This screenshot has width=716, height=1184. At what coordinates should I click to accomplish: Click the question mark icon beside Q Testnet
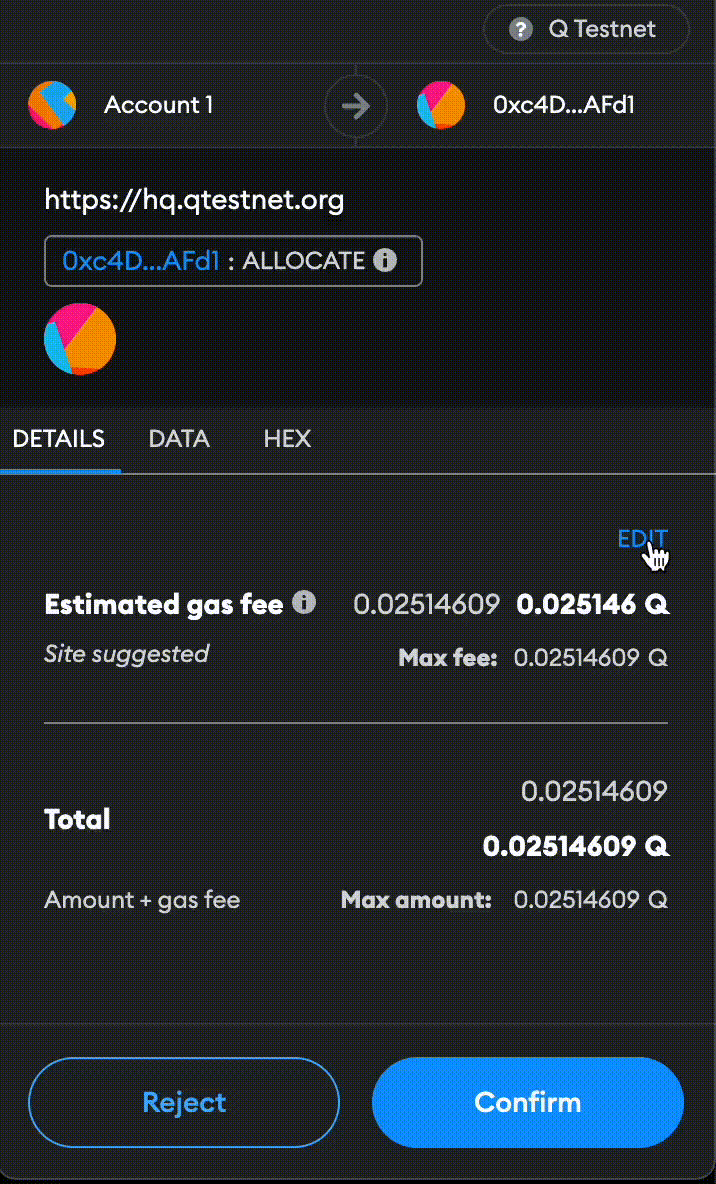(x=520, y=29)
